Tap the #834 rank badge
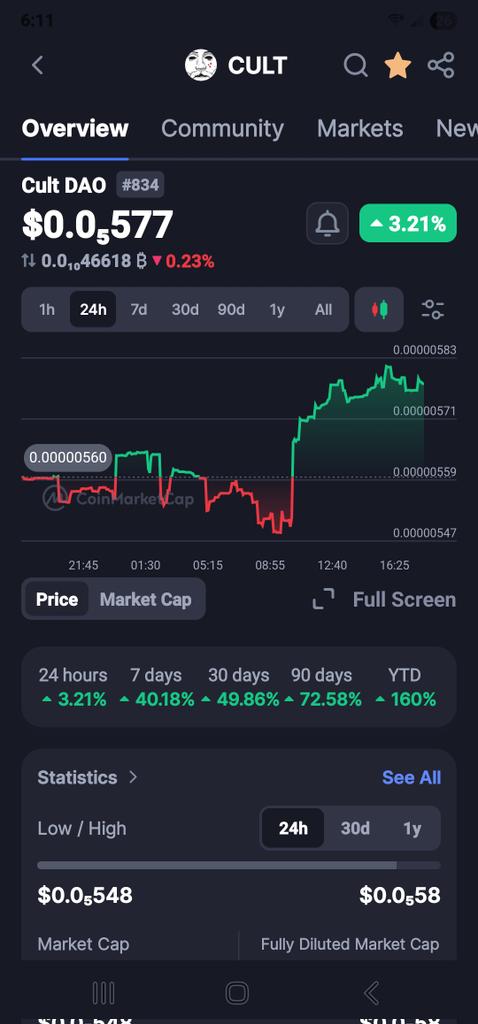 (140, 185)
